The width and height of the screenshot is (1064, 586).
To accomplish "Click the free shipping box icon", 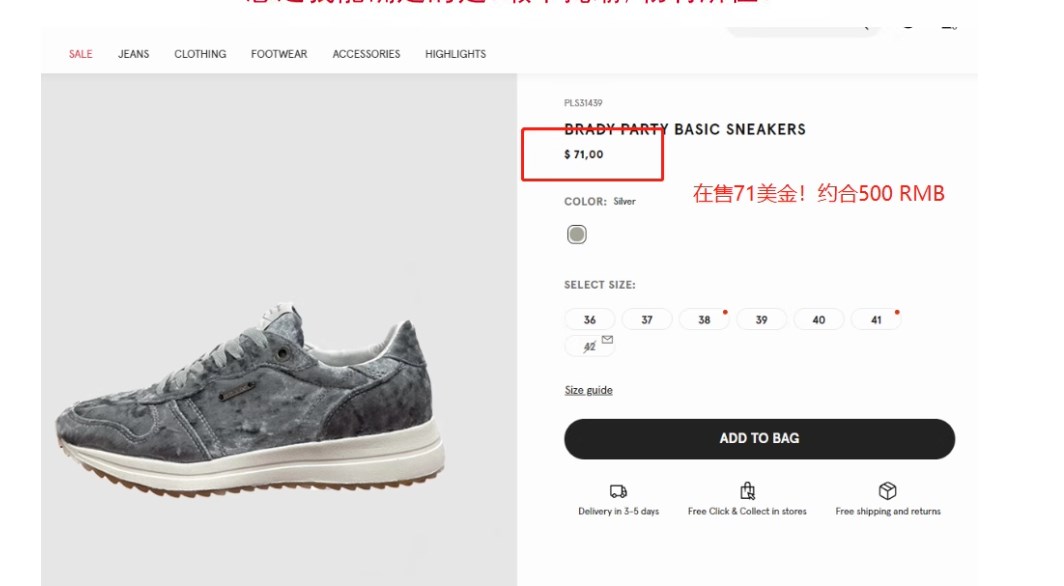I will 888,490.
